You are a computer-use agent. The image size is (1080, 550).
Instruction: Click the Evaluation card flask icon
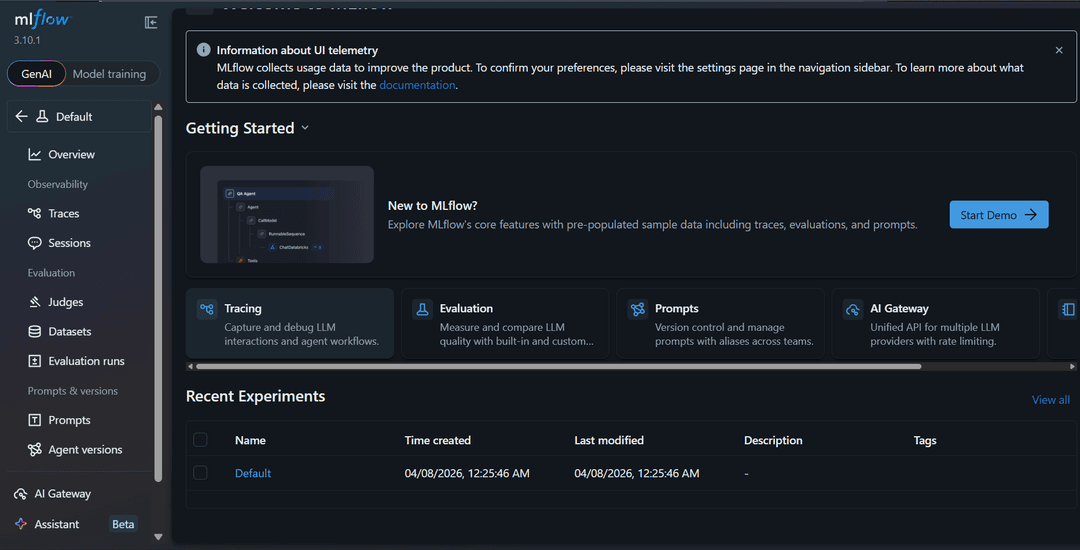point(422,309)
